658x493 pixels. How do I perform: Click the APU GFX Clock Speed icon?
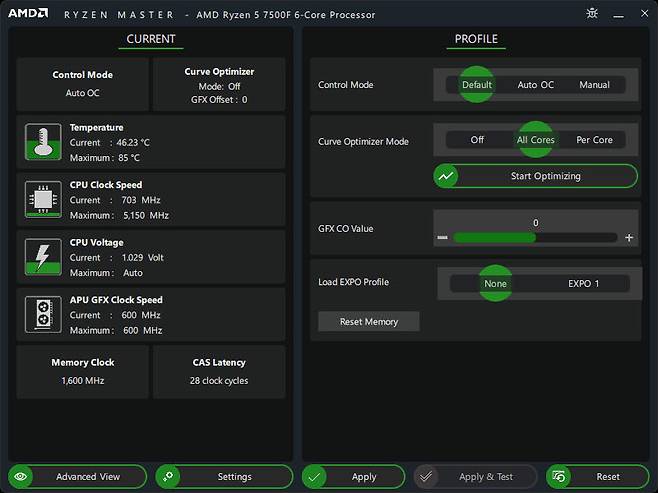coord(43,314)
